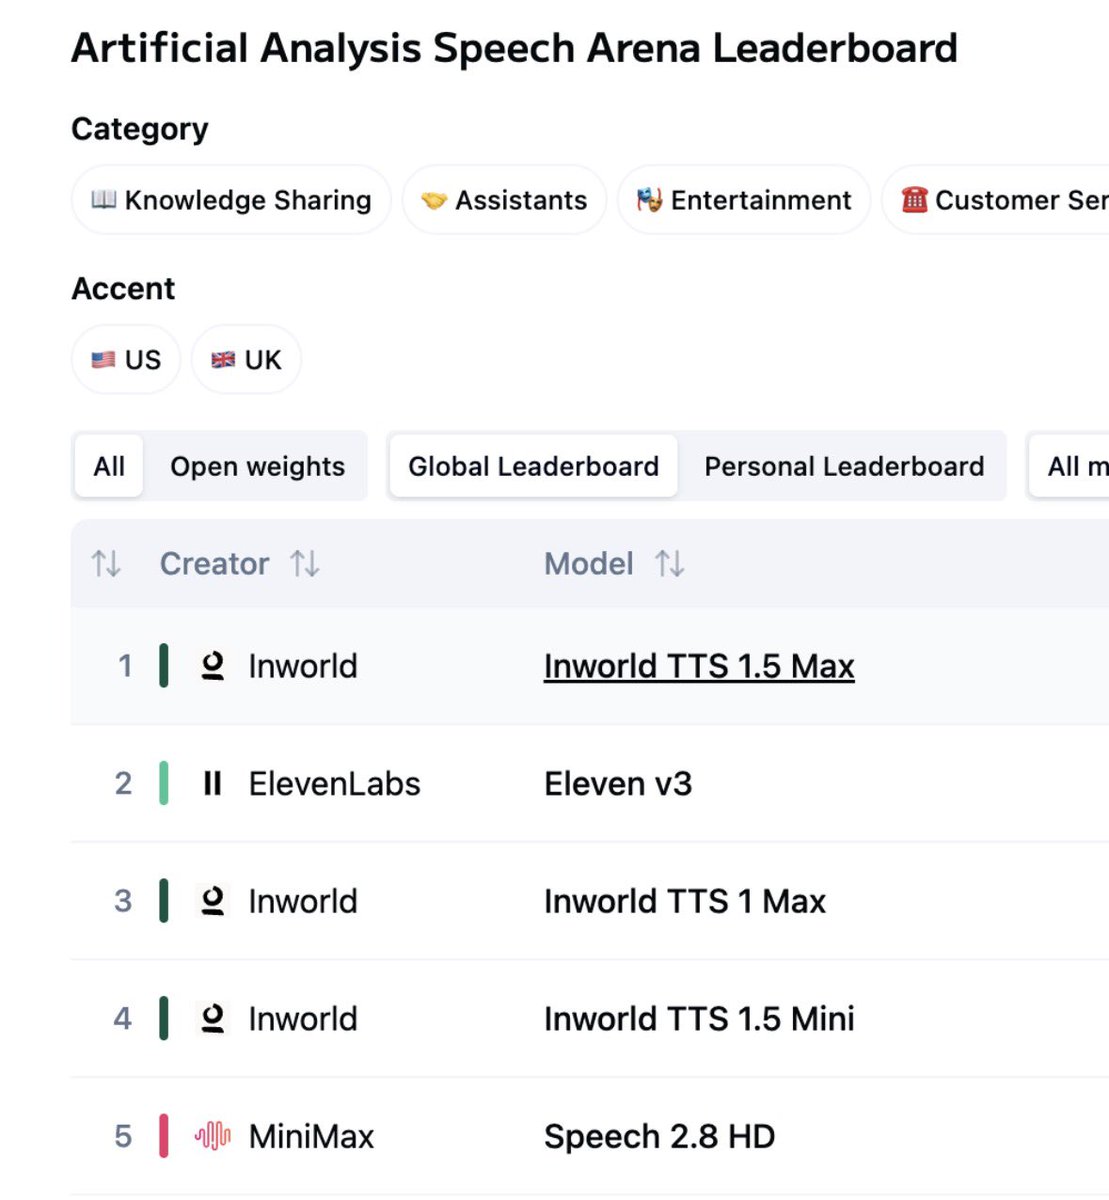1109x1200 pixels.
Task: Click the Inworld logo in row 1
Action: [212, 666]
